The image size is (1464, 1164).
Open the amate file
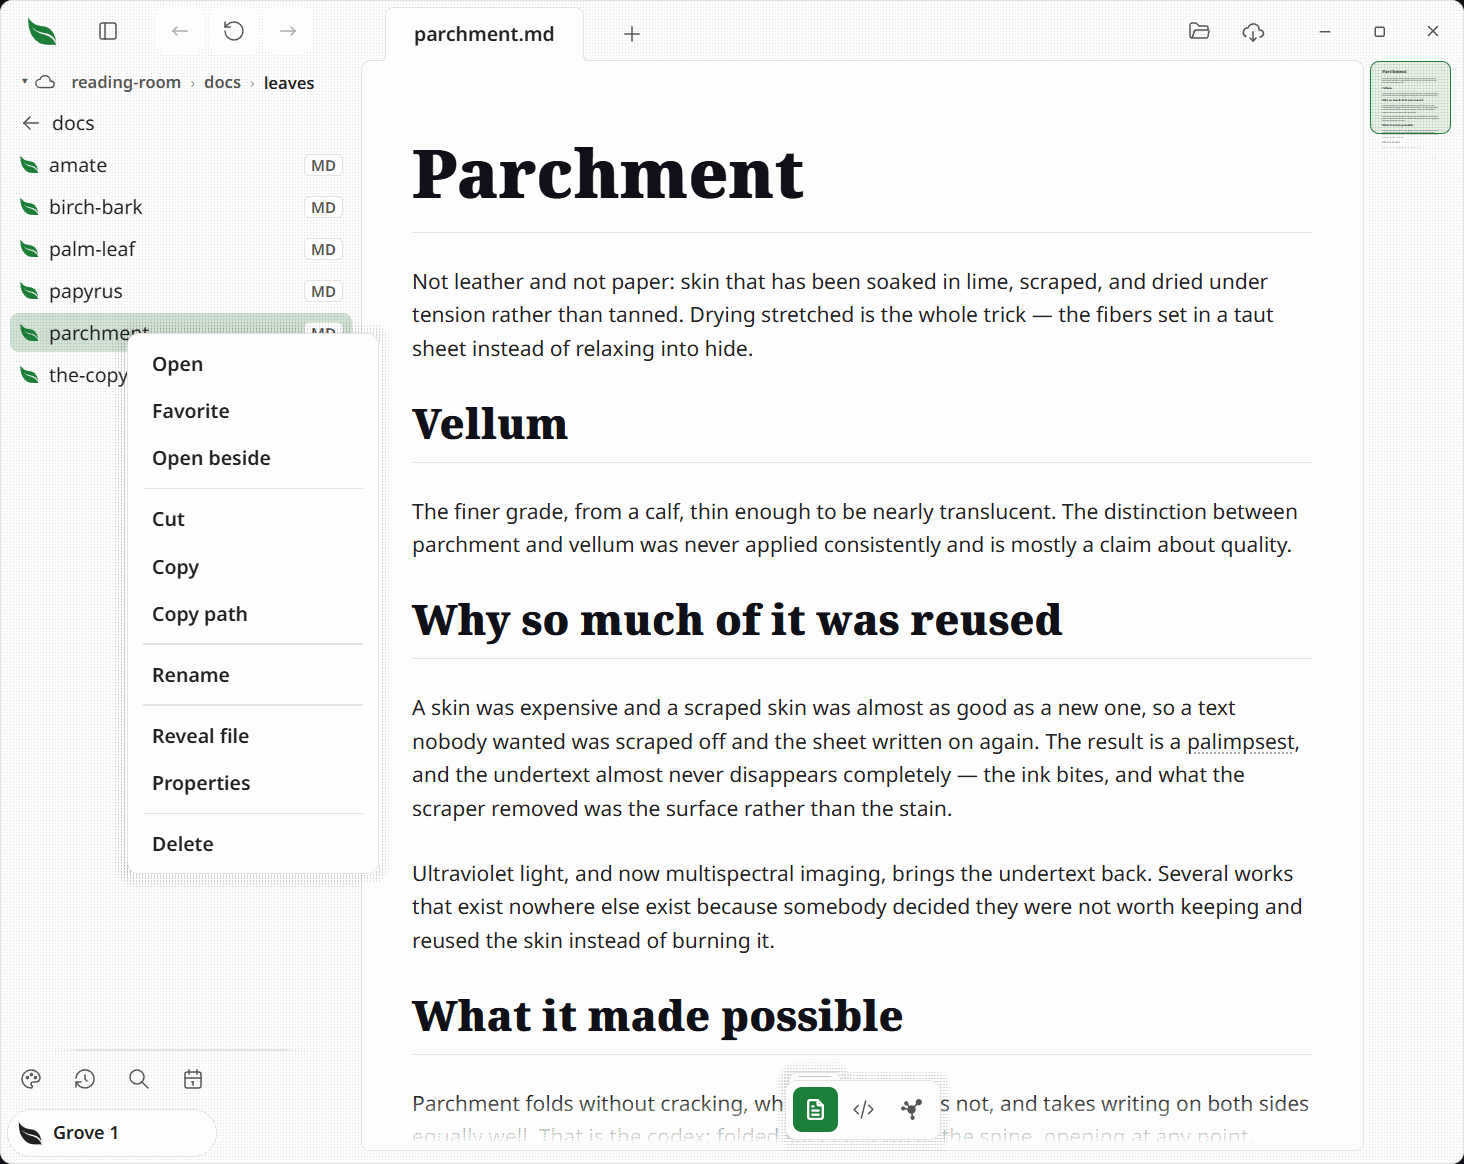pyautogui.click(x=181, y=165)
